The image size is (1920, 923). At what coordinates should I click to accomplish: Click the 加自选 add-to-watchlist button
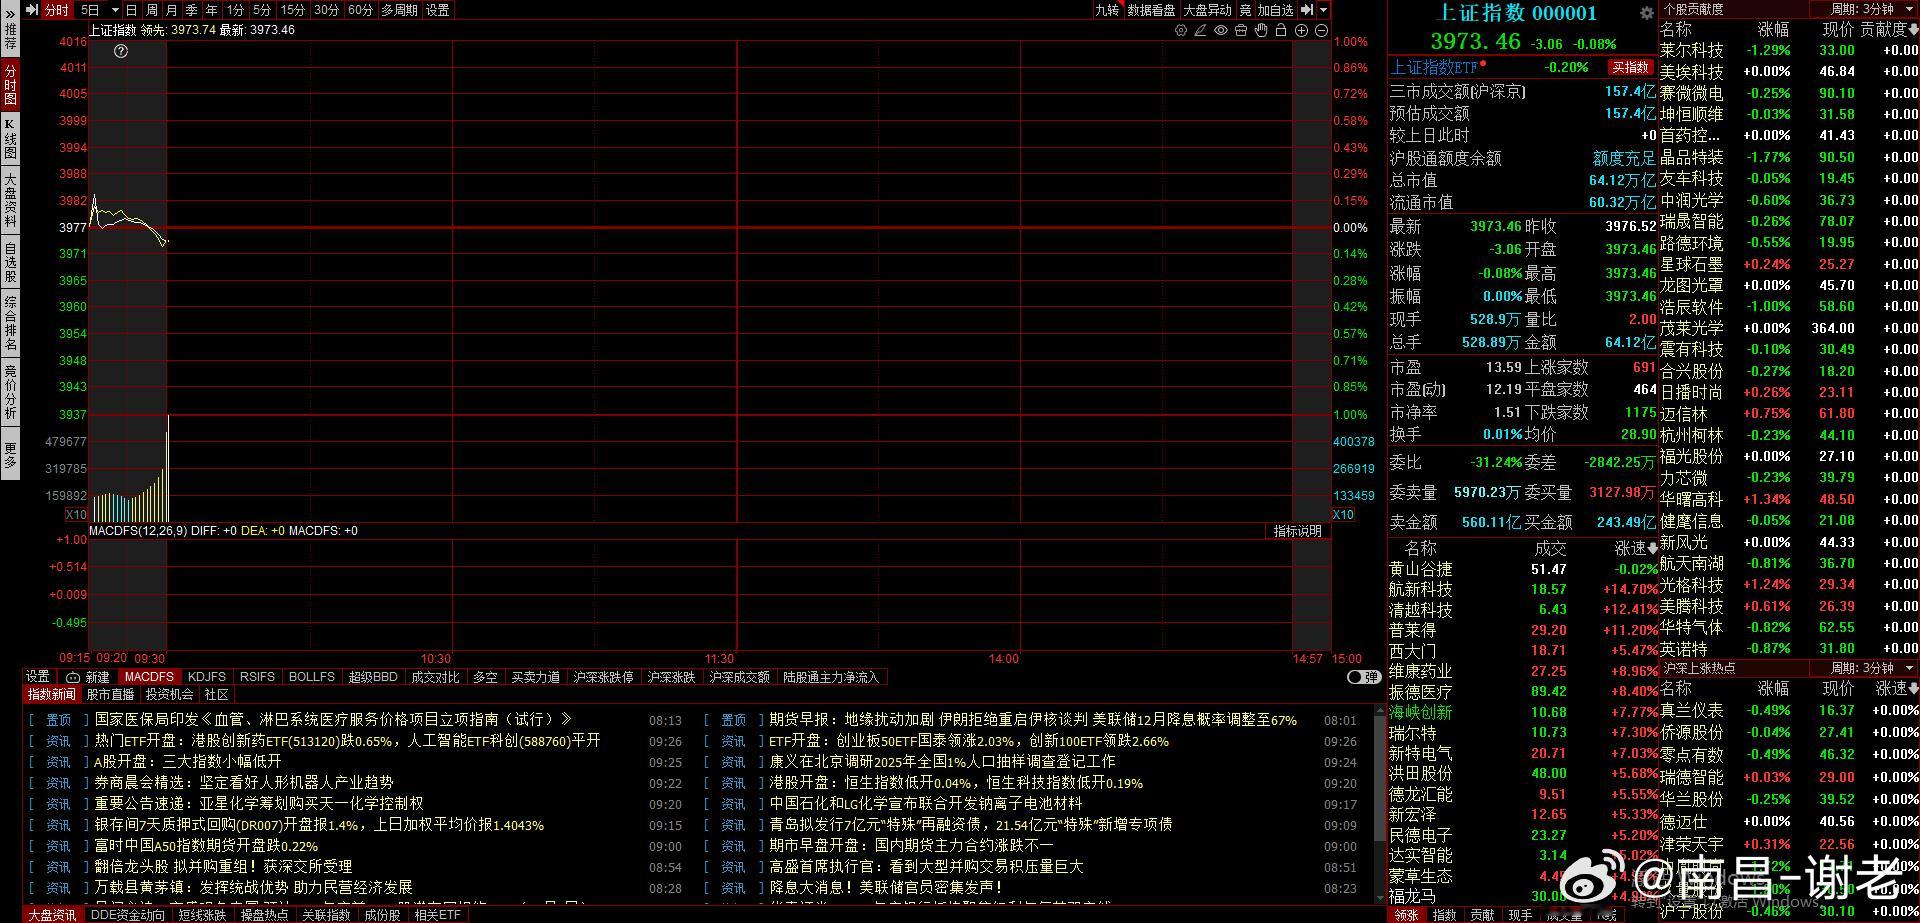(1275, 10)
